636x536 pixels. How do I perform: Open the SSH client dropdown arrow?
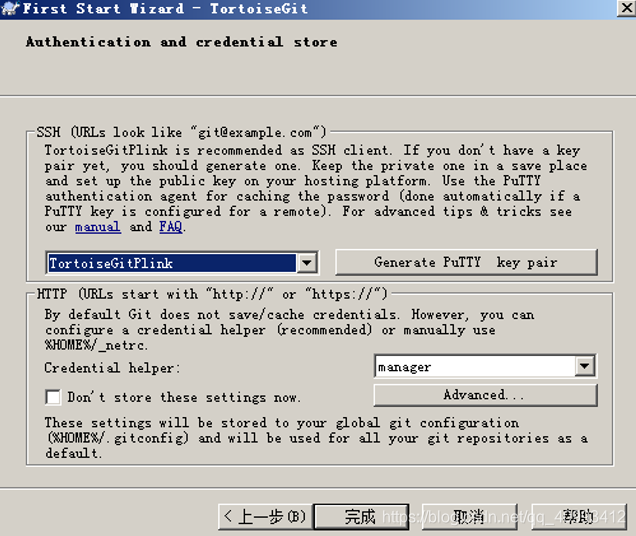point(307,263)
